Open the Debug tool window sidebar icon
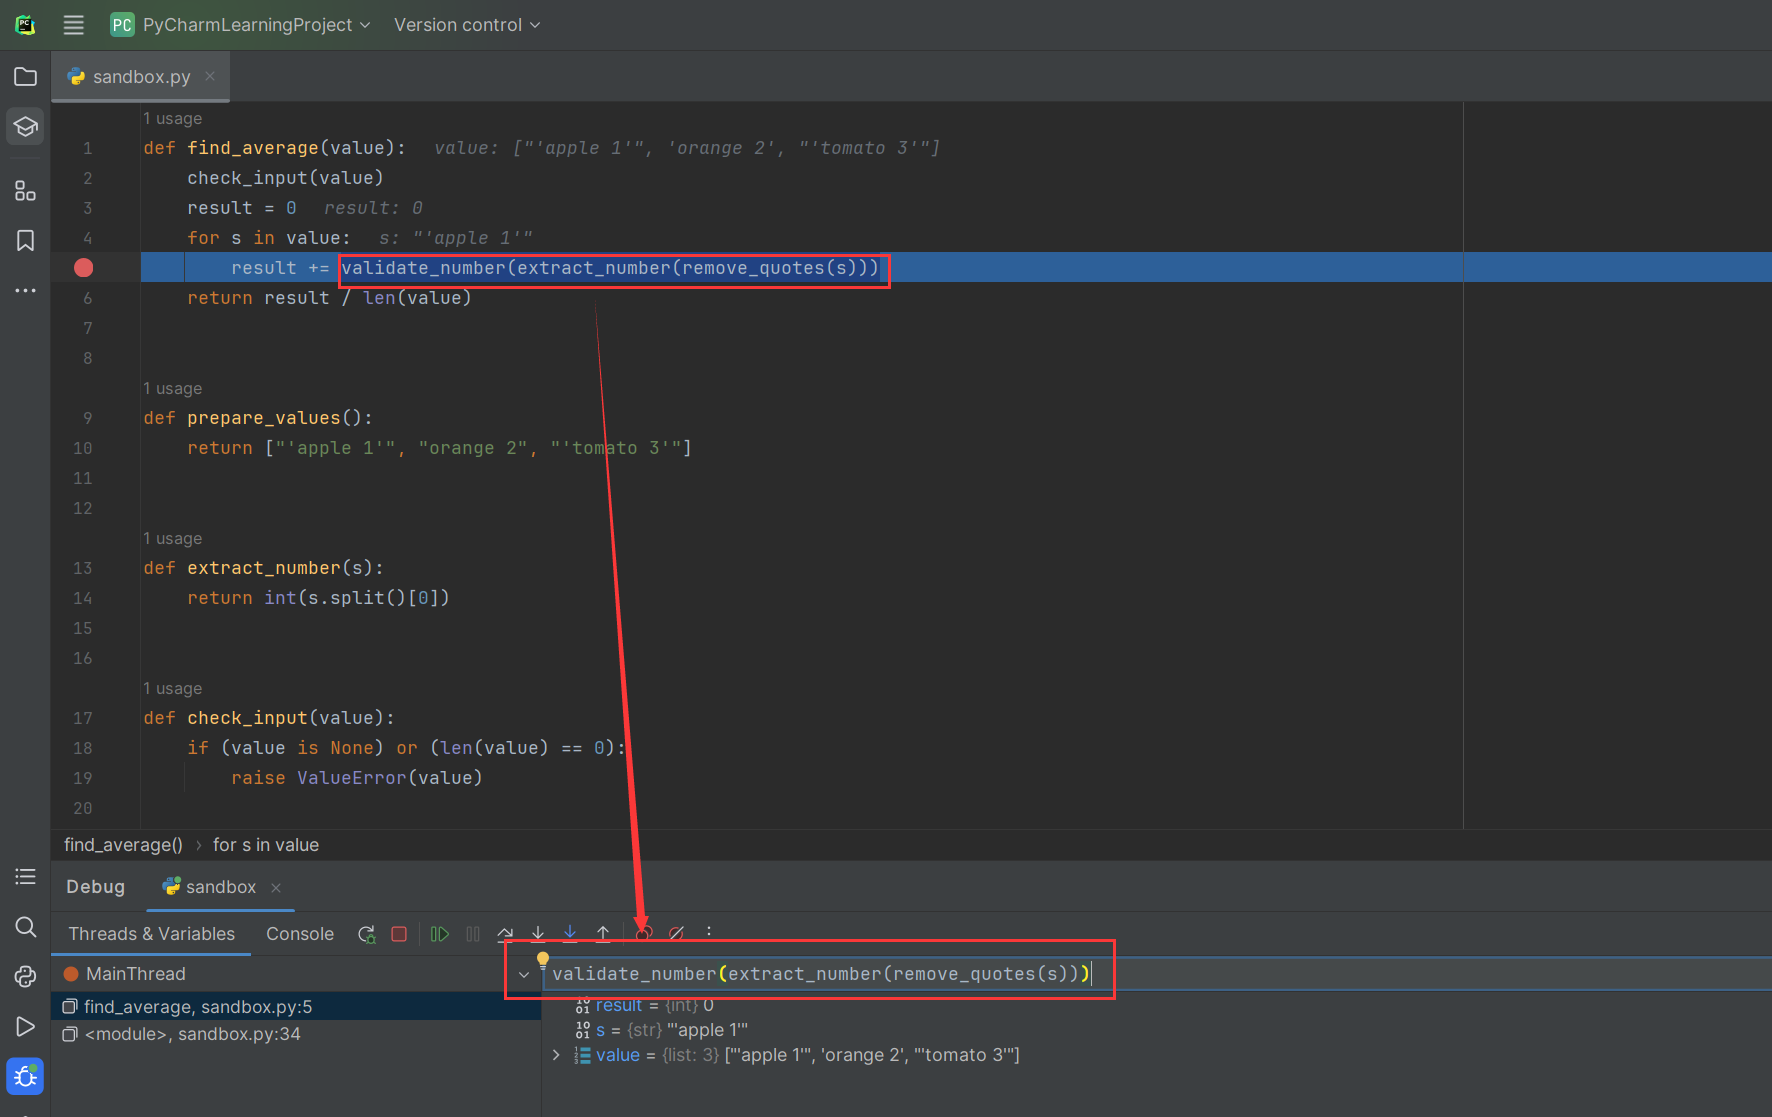Screen dimensions: 1772x1117 click(x=26, y=1076)
